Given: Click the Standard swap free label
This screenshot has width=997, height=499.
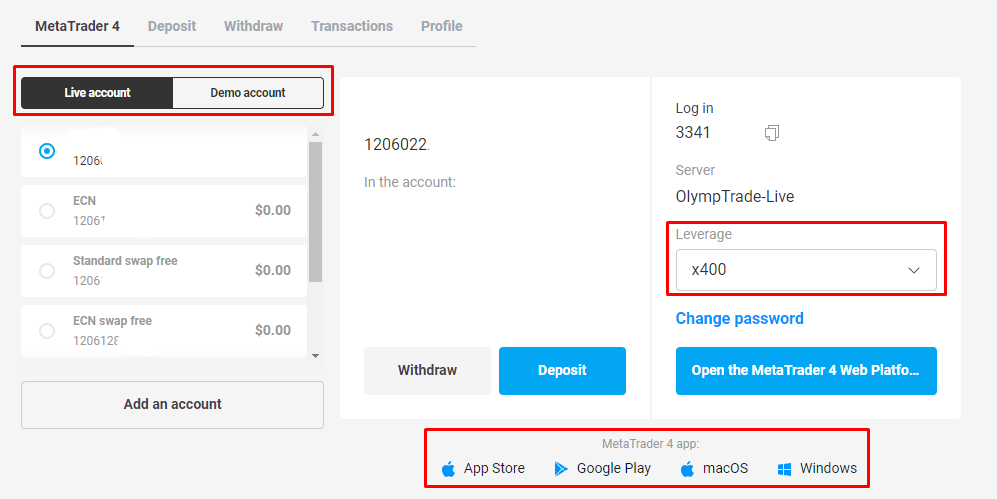Looking at the screenshot, I should pos(125,261).
